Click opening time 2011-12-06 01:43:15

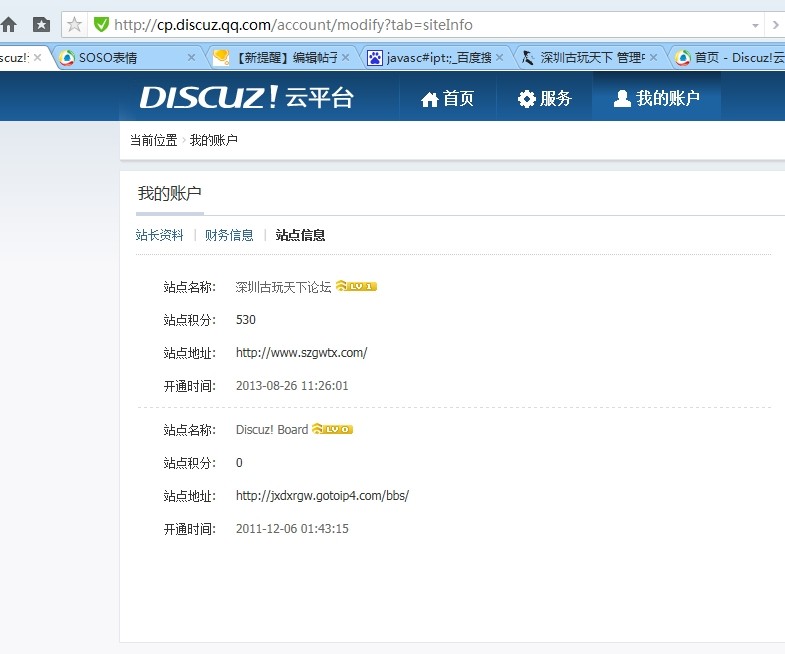[292, 529]
